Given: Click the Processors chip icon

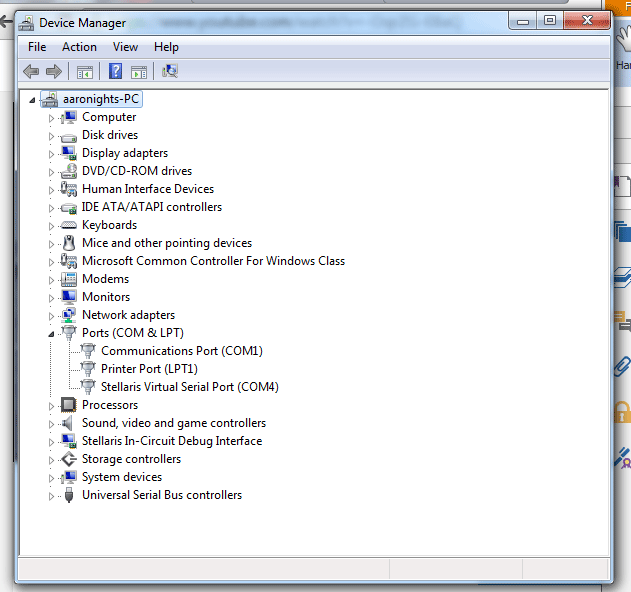Looking at the screenshot, I should tap(68, 405).
